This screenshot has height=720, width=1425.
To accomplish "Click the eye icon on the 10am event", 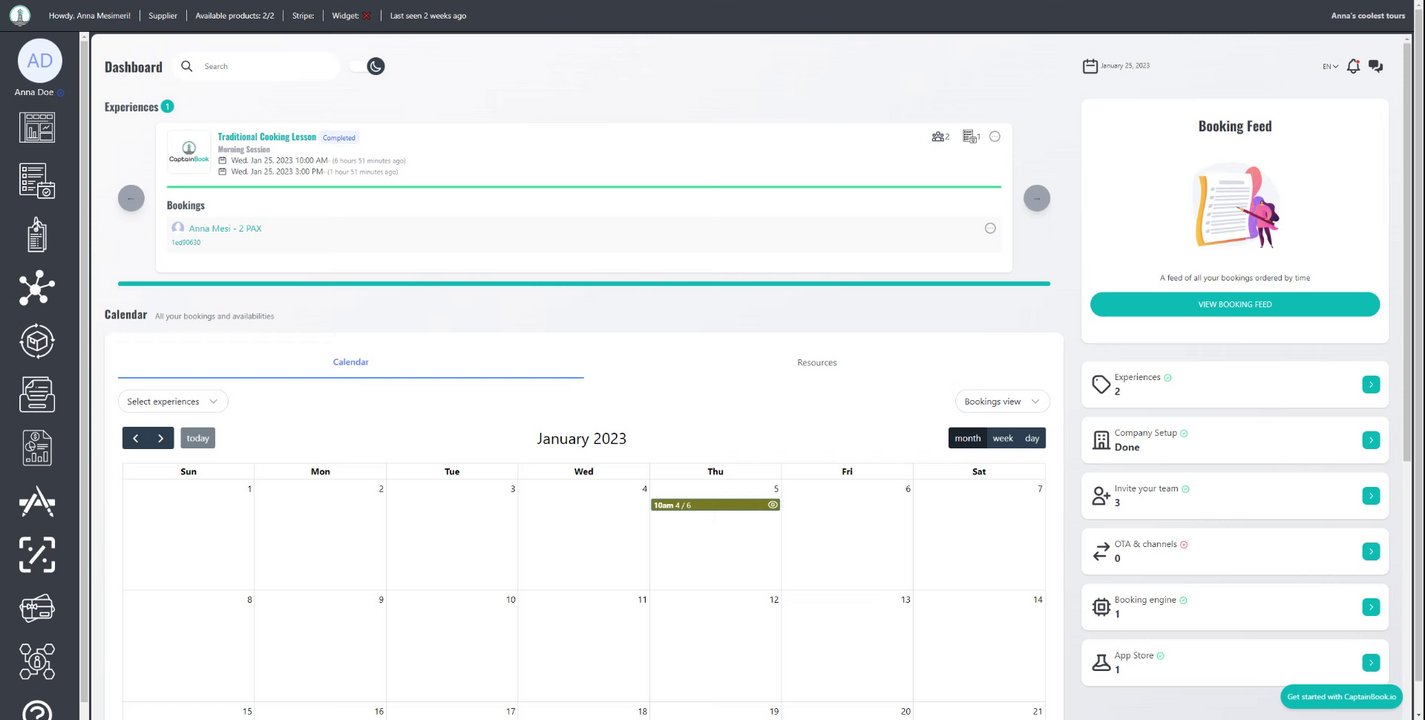I will click(772, 505).
